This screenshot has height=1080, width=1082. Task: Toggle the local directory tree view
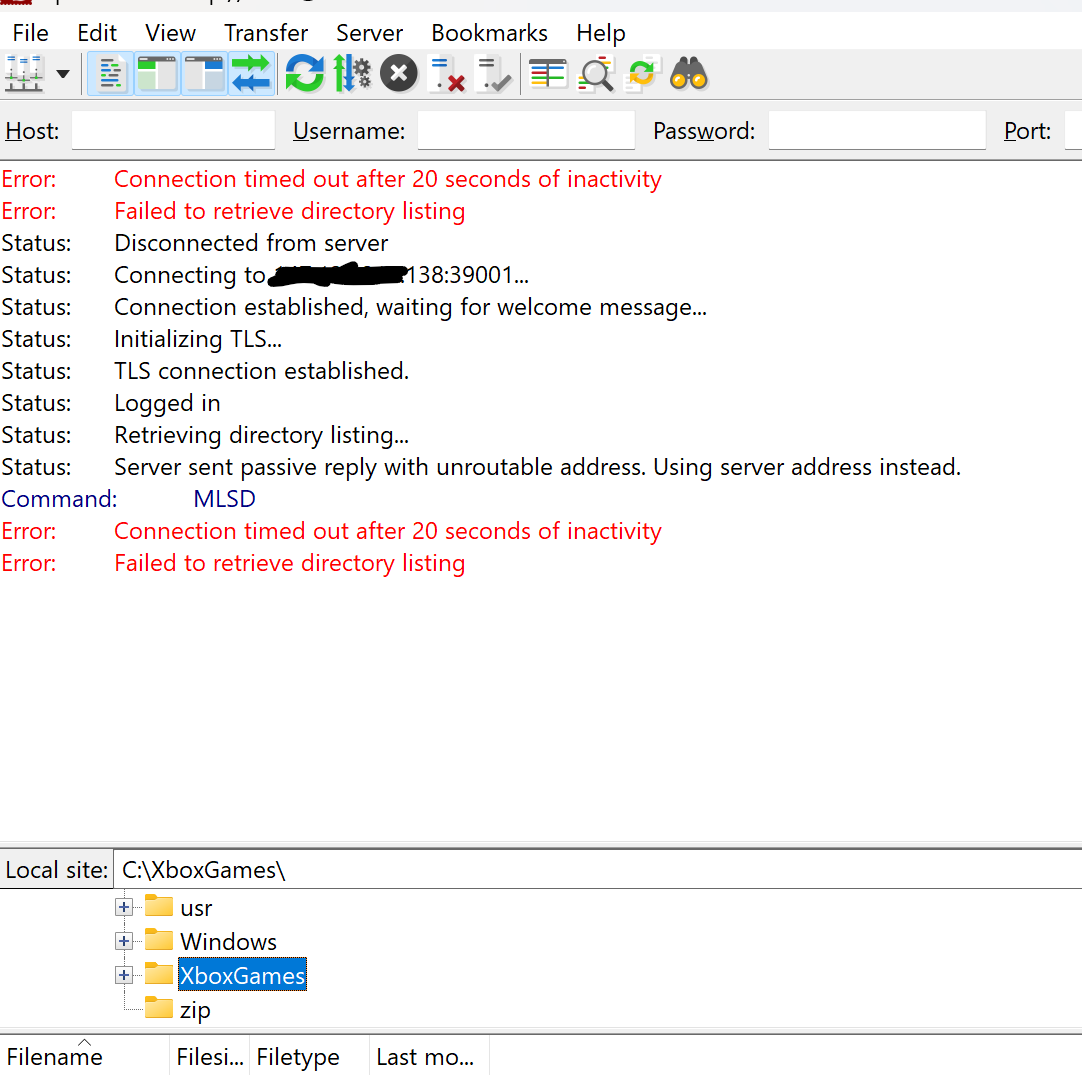[157, 72]
